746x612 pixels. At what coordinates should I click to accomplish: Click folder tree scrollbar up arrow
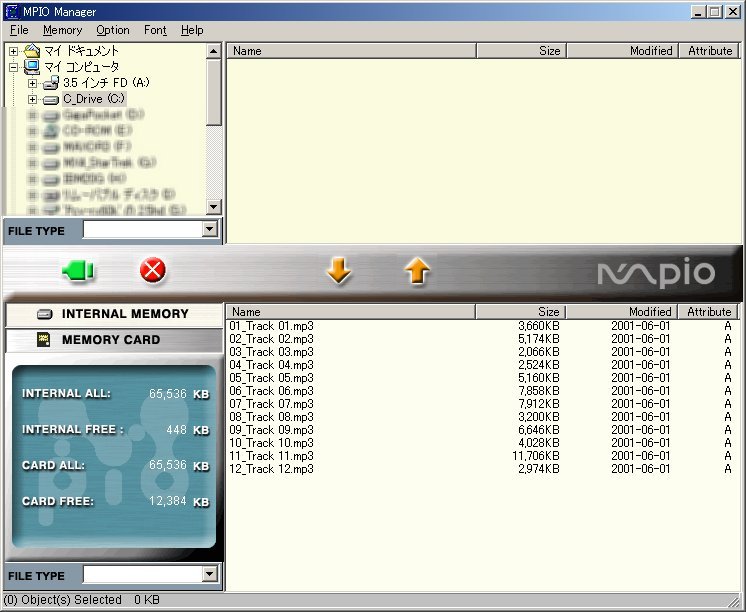click(x=214, y=51)
